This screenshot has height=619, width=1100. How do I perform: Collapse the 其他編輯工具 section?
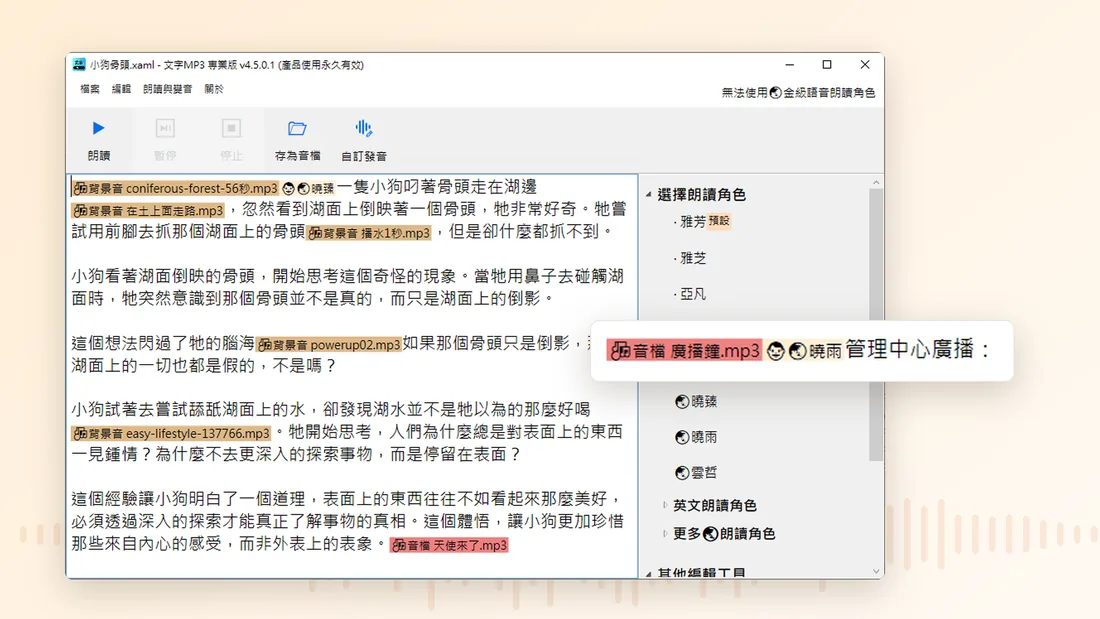(x=649, y=573)
